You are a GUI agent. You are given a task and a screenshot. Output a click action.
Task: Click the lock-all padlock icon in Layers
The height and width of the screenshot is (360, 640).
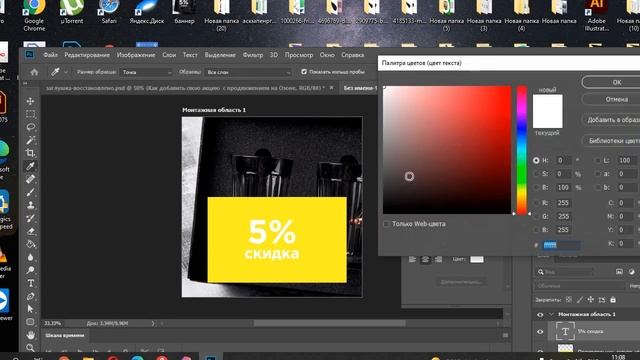[613, 300]
